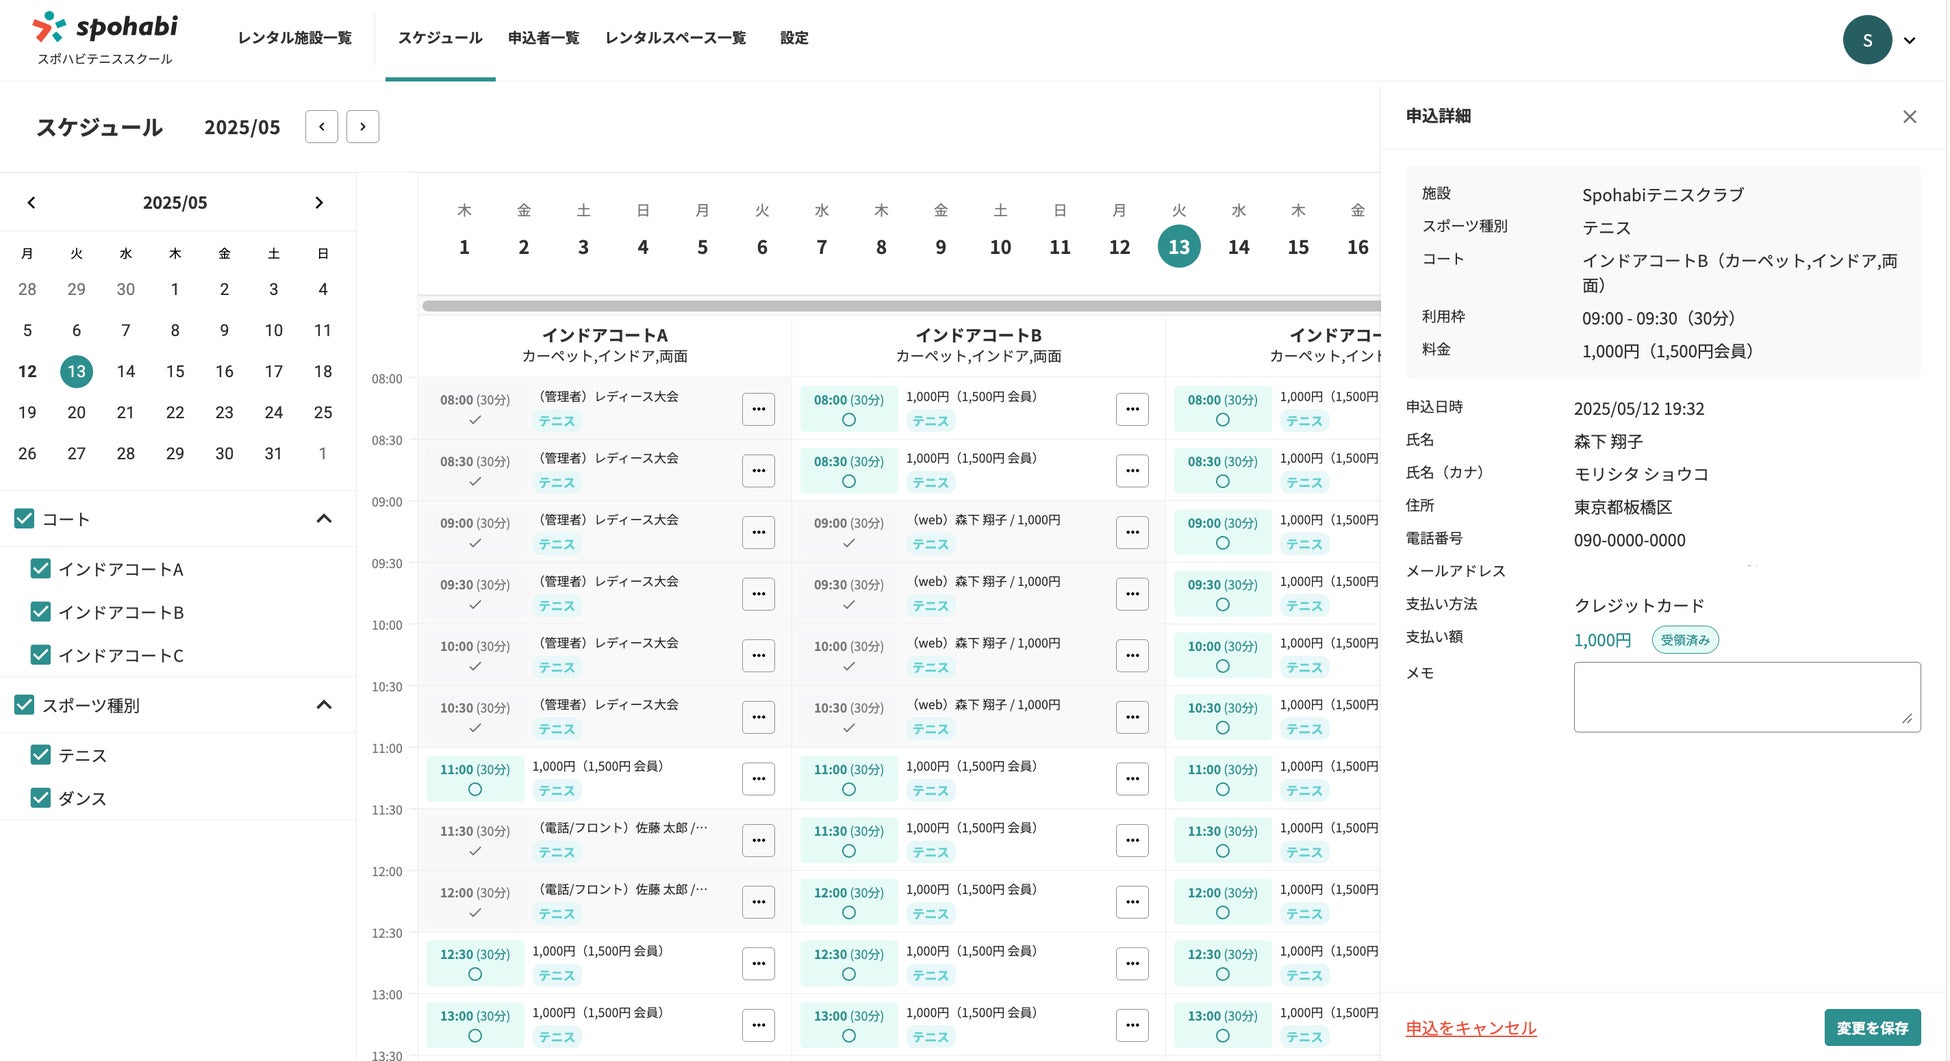Select インドアコートB 08:00 available slot

[849, 409]
